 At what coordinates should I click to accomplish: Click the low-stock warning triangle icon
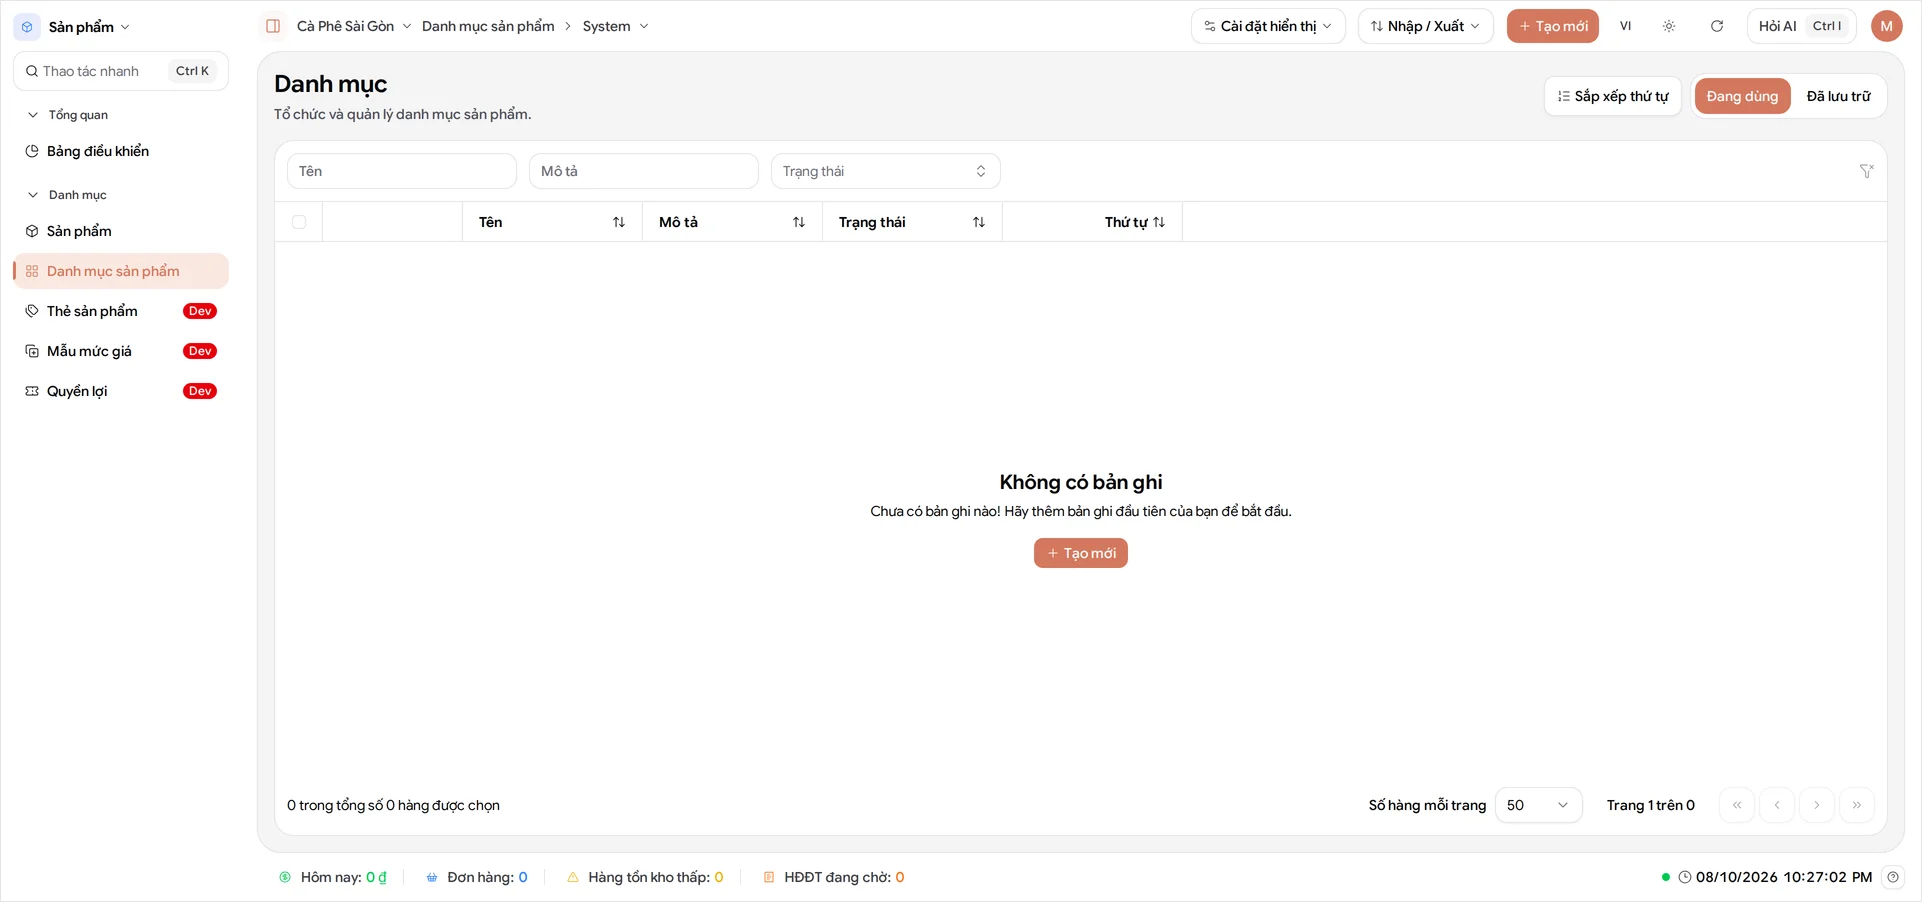(573, 877)
